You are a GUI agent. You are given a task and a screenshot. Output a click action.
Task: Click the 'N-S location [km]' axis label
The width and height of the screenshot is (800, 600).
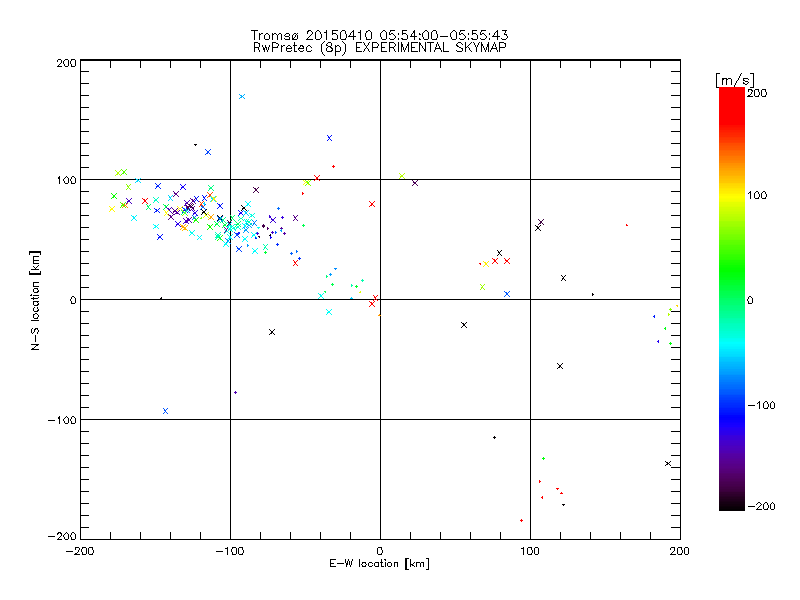[x=35, y=301]
